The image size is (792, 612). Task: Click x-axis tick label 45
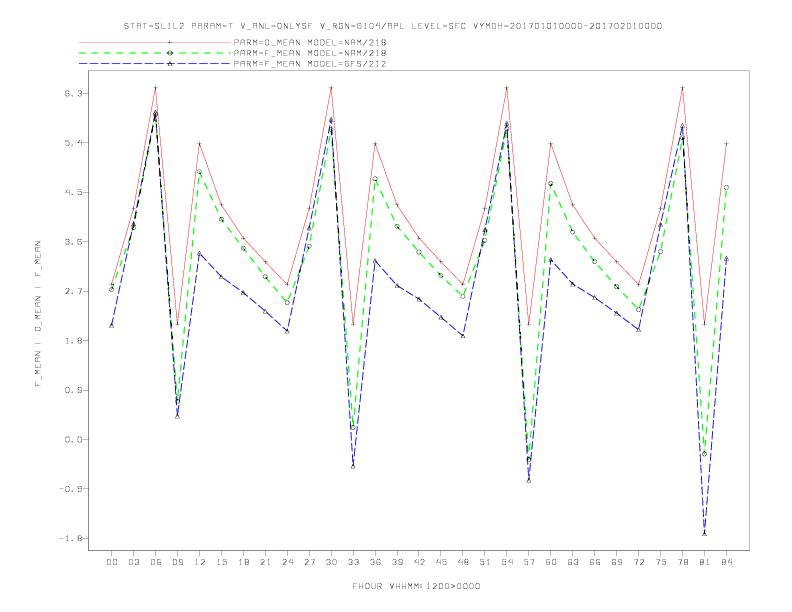tap(441, 562)
